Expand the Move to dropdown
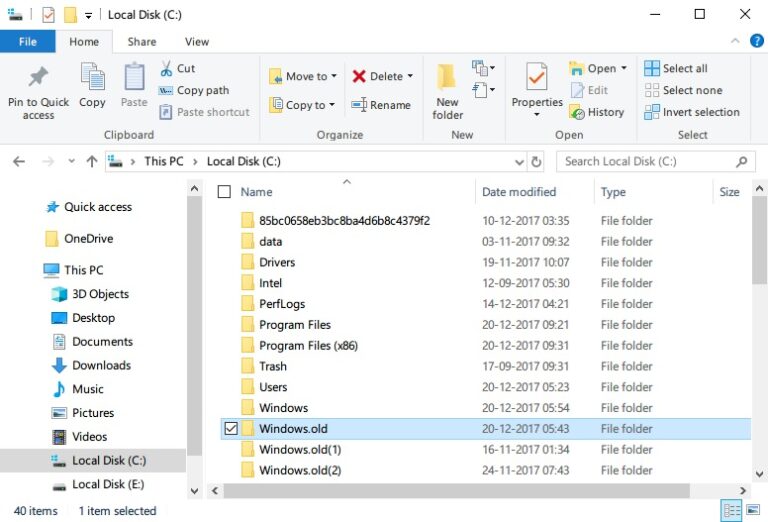The height and width of the screenshot is (522, 768). coord(333,76)
